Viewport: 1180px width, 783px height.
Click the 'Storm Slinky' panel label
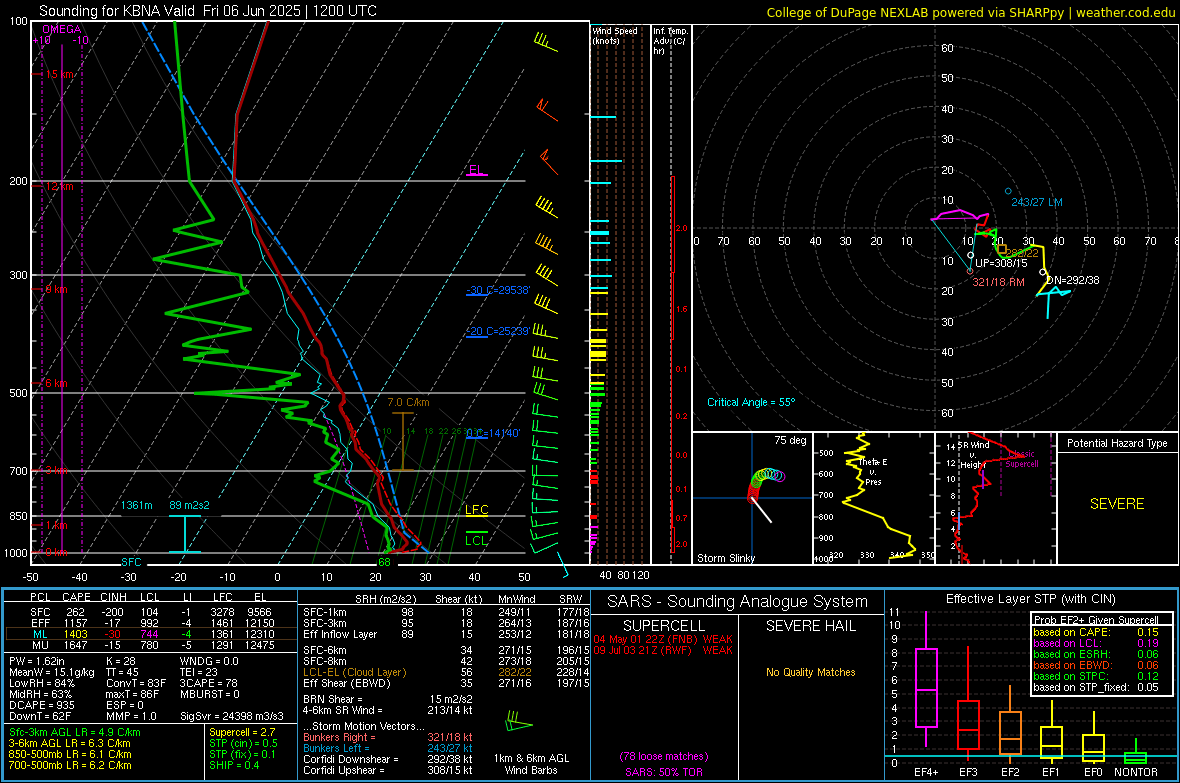[726, 558]
